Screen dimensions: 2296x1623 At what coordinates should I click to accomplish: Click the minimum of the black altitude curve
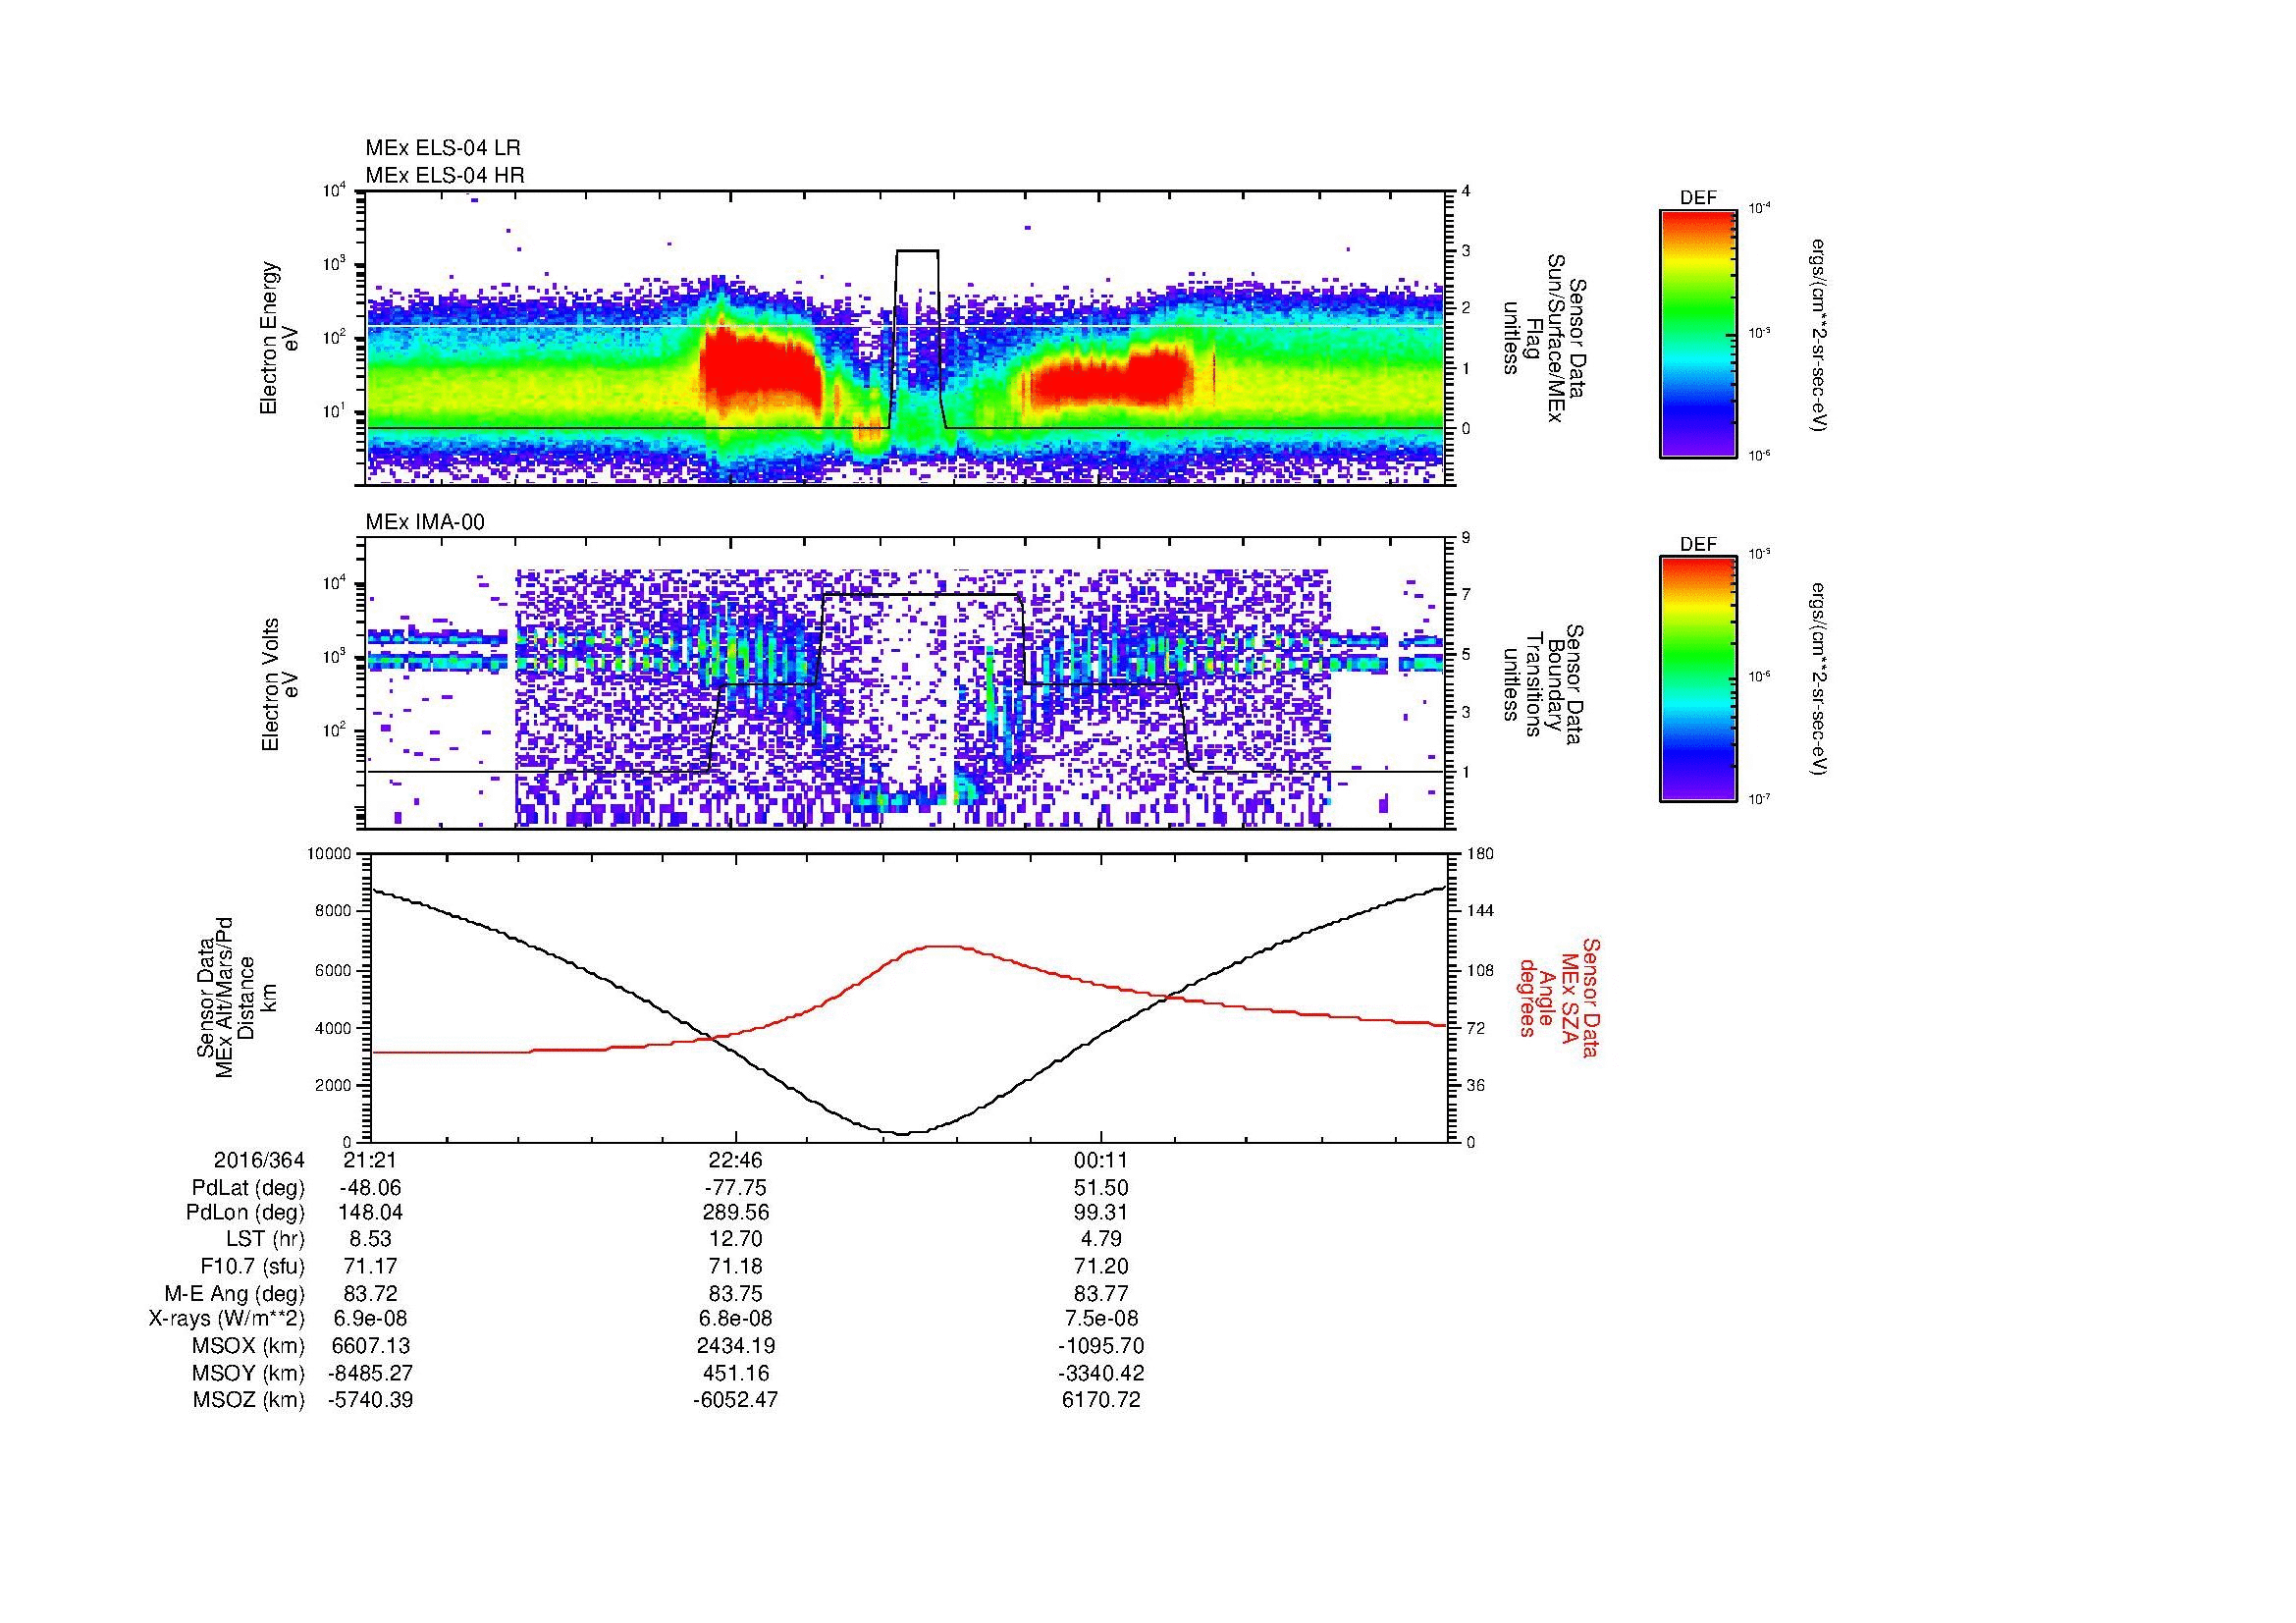903,1133
